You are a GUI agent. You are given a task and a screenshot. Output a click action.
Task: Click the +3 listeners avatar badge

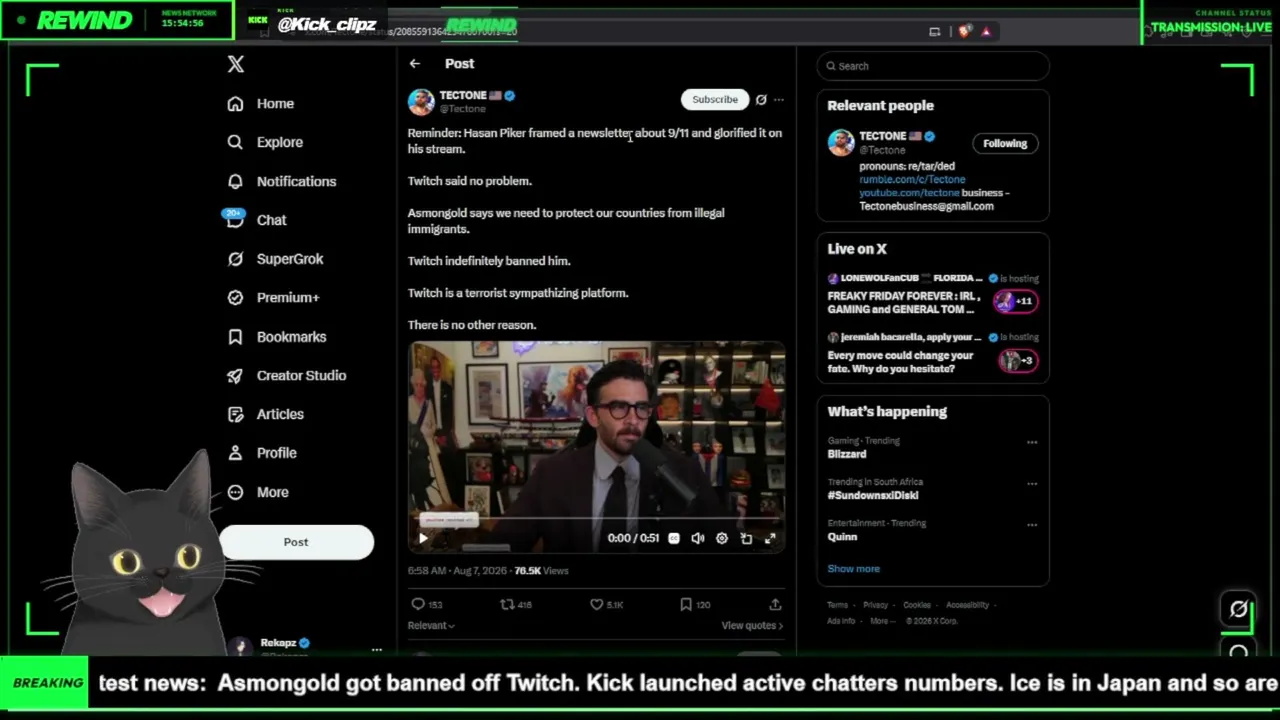[x=1017, y=361]
